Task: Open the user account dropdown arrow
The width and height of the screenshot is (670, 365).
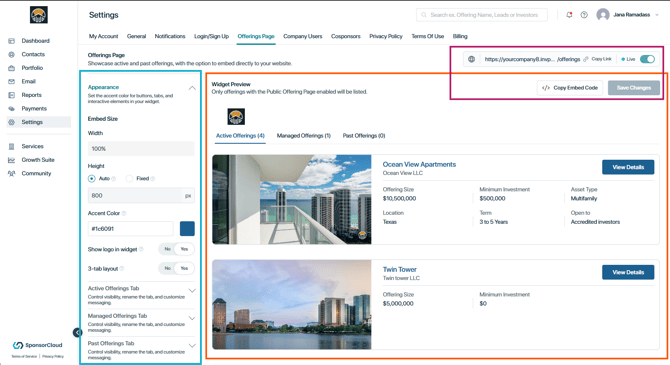Action: coord(657,15)
